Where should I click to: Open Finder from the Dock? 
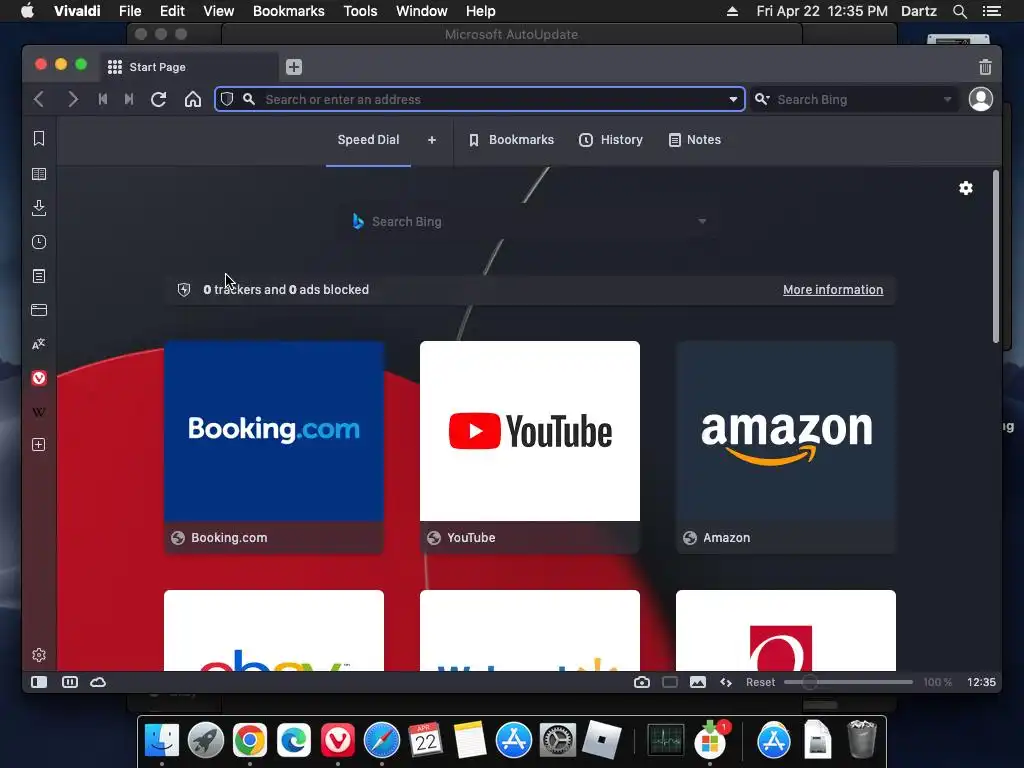pos(162,741)
